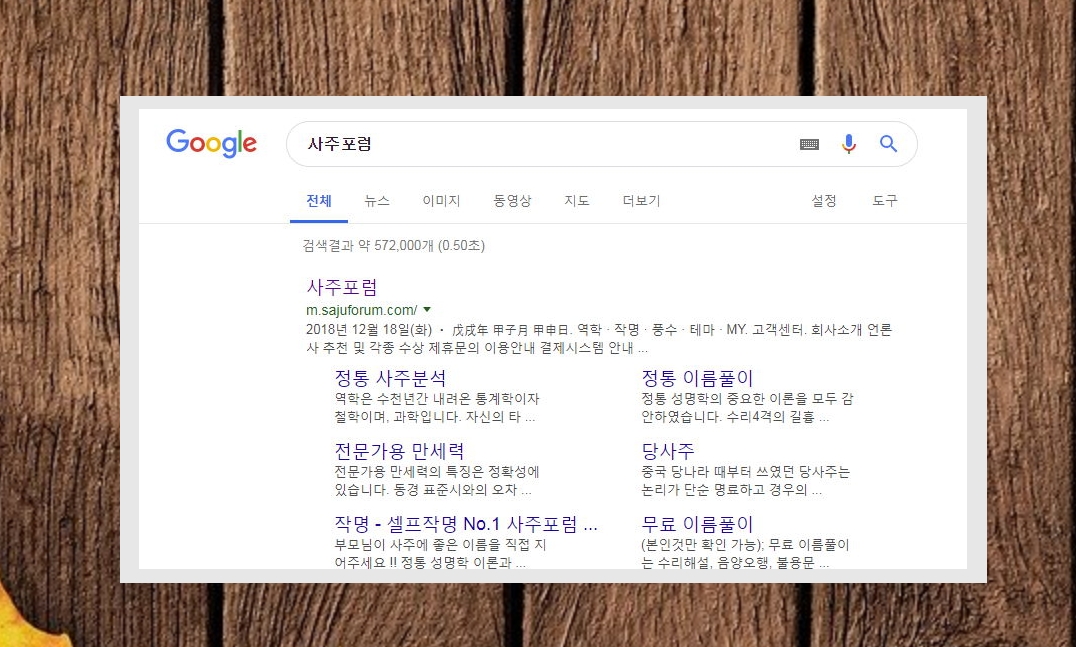Click snippet text (본인것만 확인 가능); 무료 이름풀이
This screenshot has width=1076, height=647.
(745, 545)
